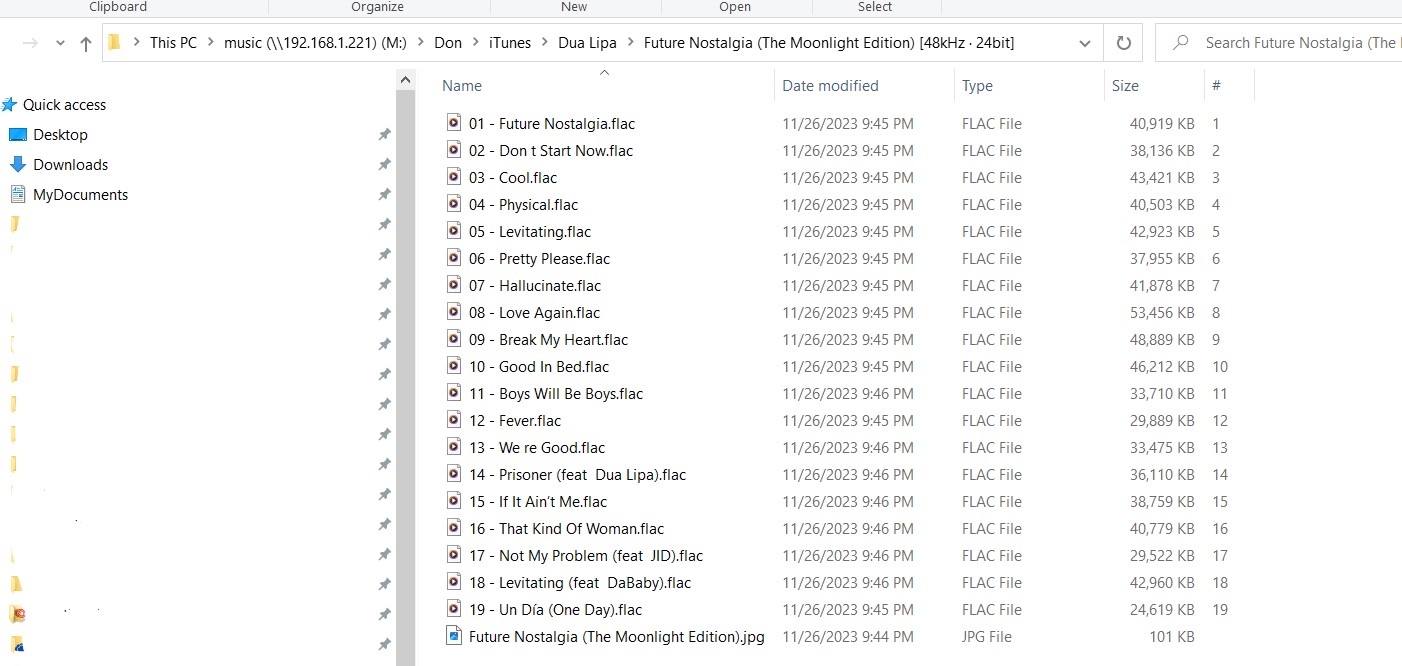Viewport: 1402px width, 666px height.
Task: Sort by the Date modified column header
Action: [x=830, y=86]
